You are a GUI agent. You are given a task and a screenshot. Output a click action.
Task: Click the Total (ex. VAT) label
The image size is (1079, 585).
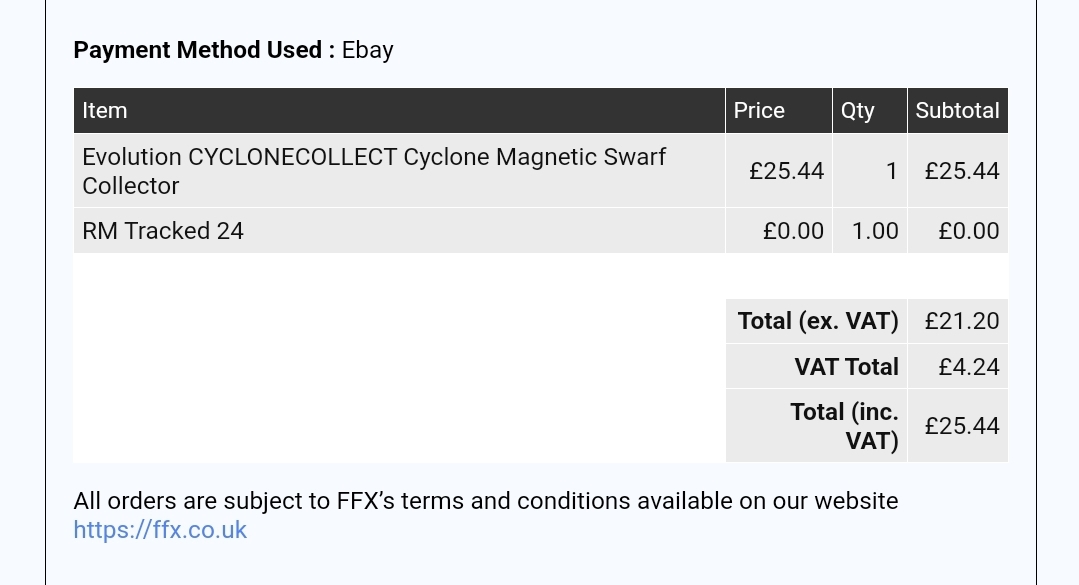(x=818, y=321)
